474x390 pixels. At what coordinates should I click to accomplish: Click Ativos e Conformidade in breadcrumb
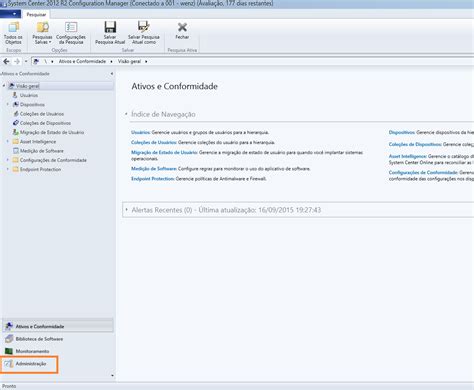coord(82,61)
